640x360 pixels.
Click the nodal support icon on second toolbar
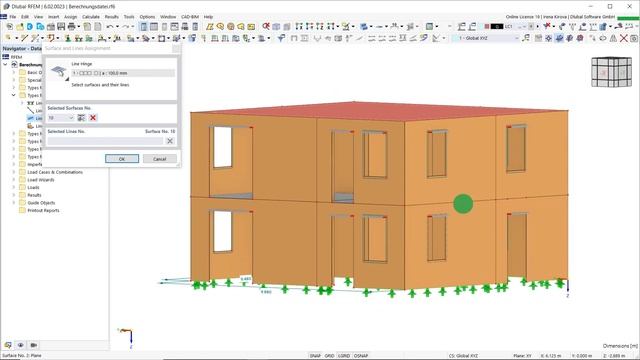click(x=68, y=38)
